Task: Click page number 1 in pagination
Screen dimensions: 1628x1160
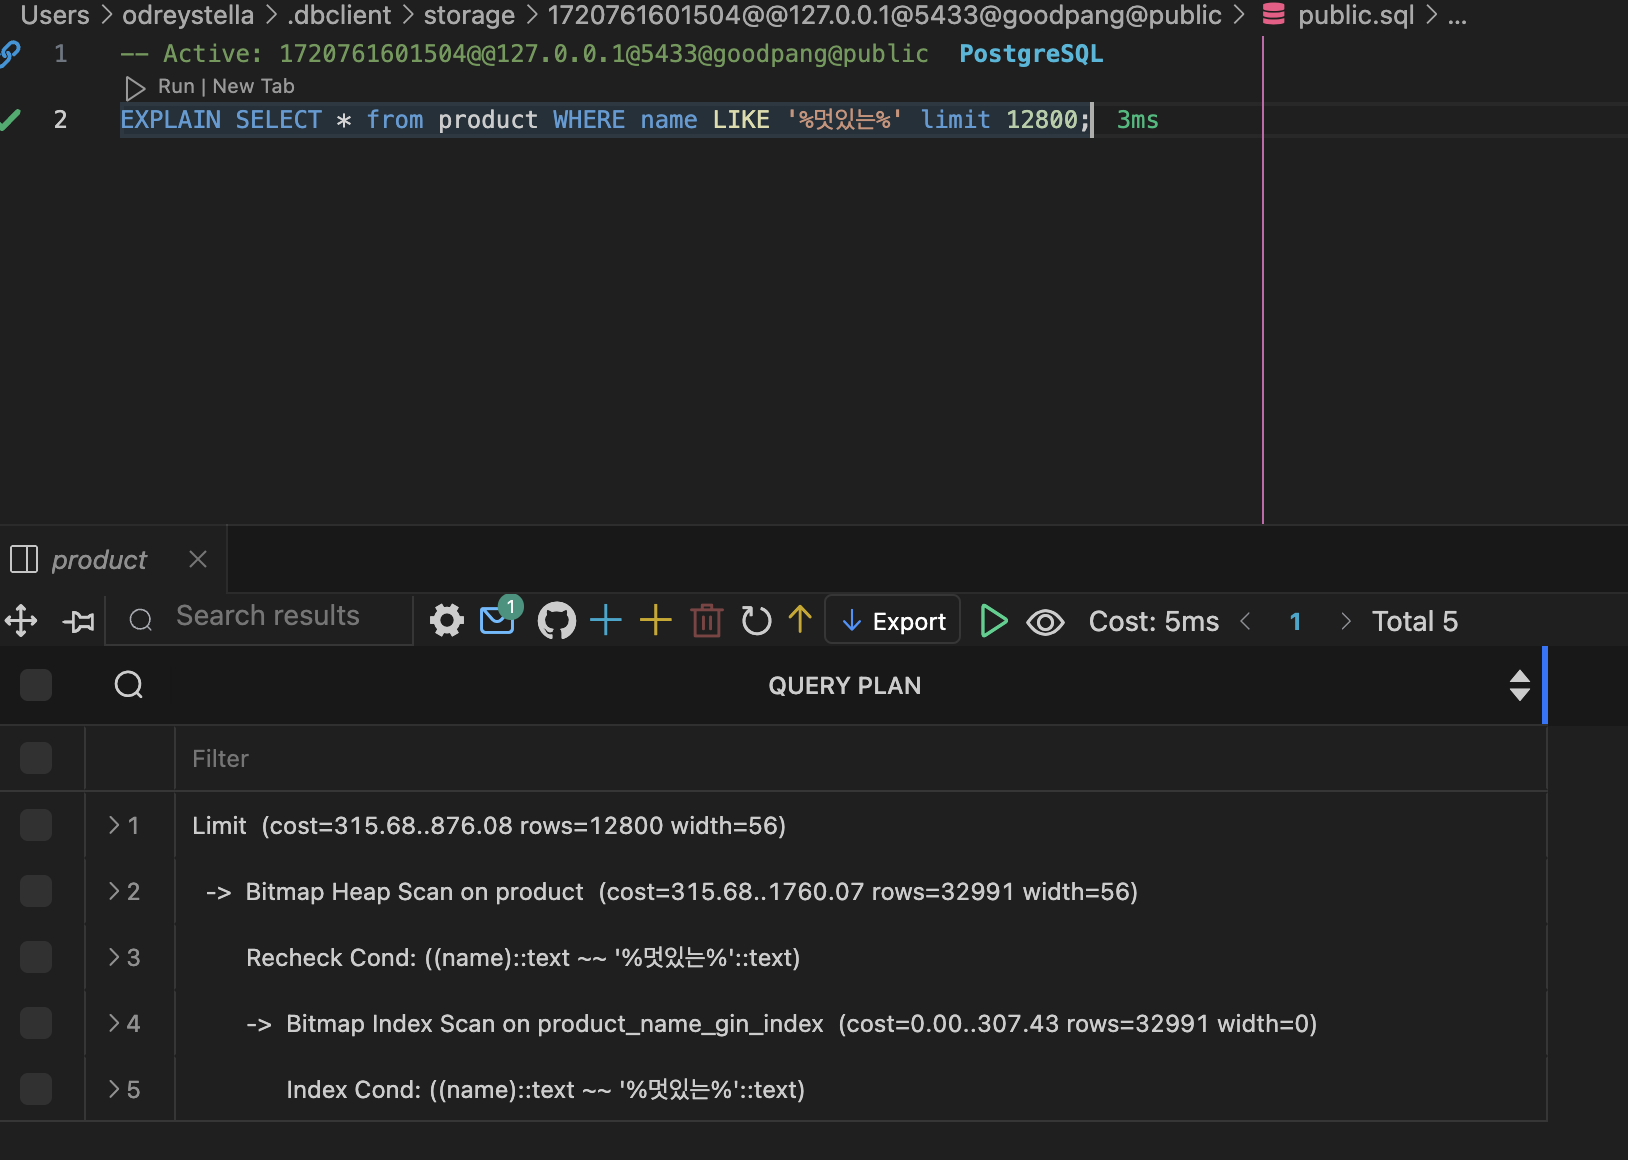Action: click(1295, 622)
